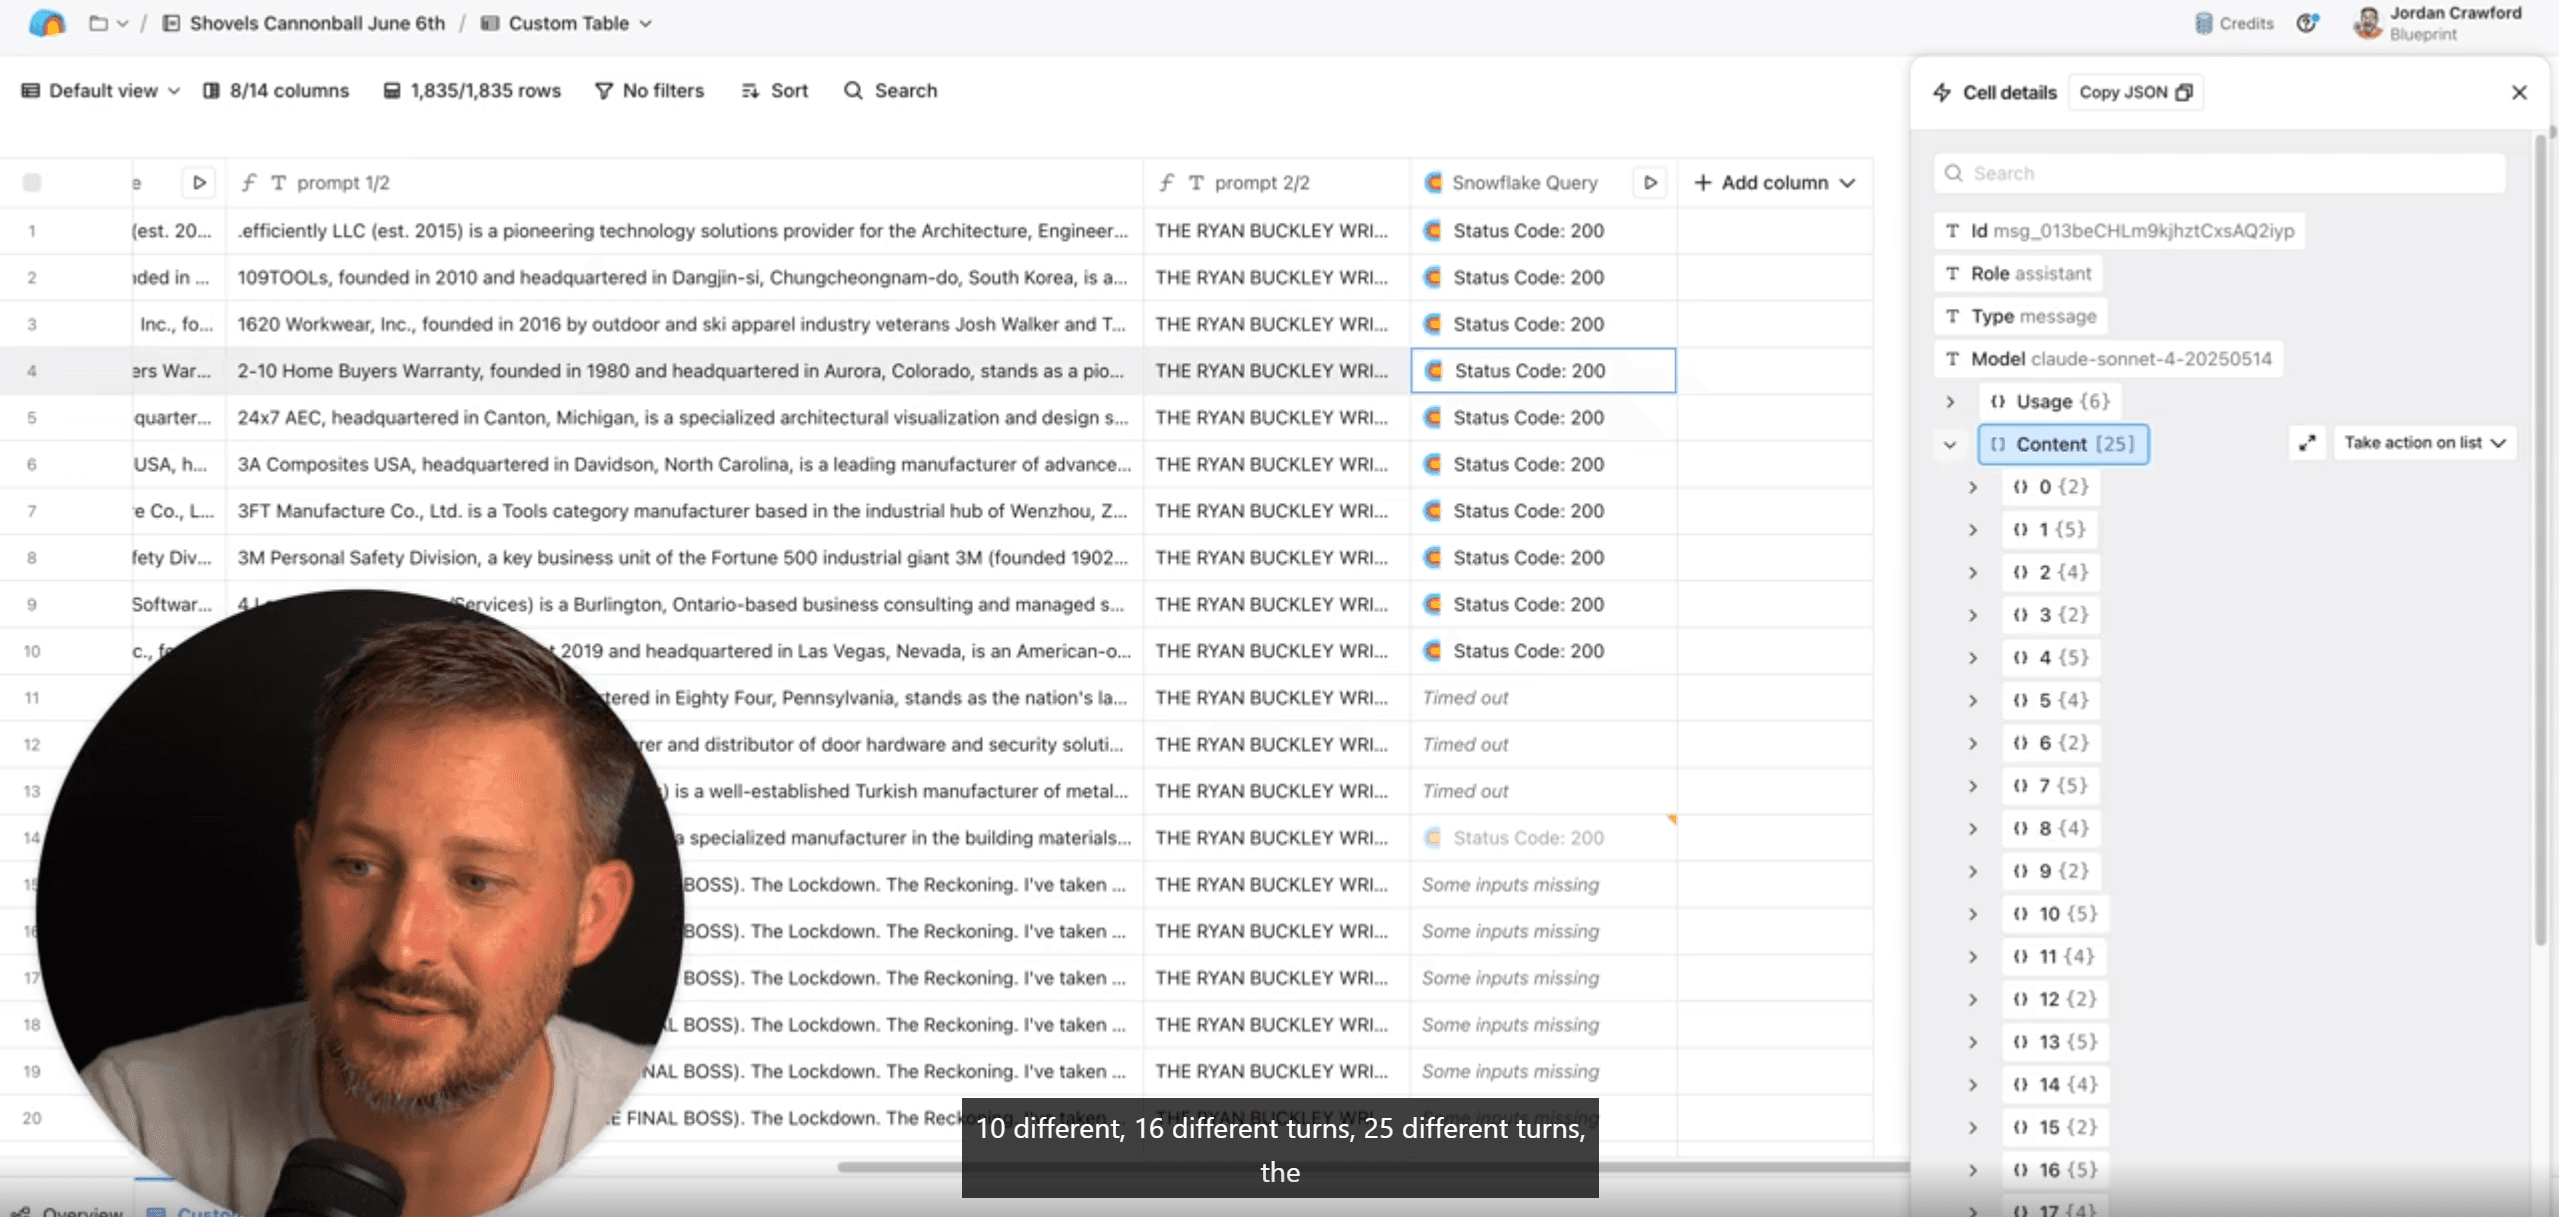Click the formula icon in prompt 2/2 header
The width and height of the screenshot is (2559, 1217).
coord(1166,183)
